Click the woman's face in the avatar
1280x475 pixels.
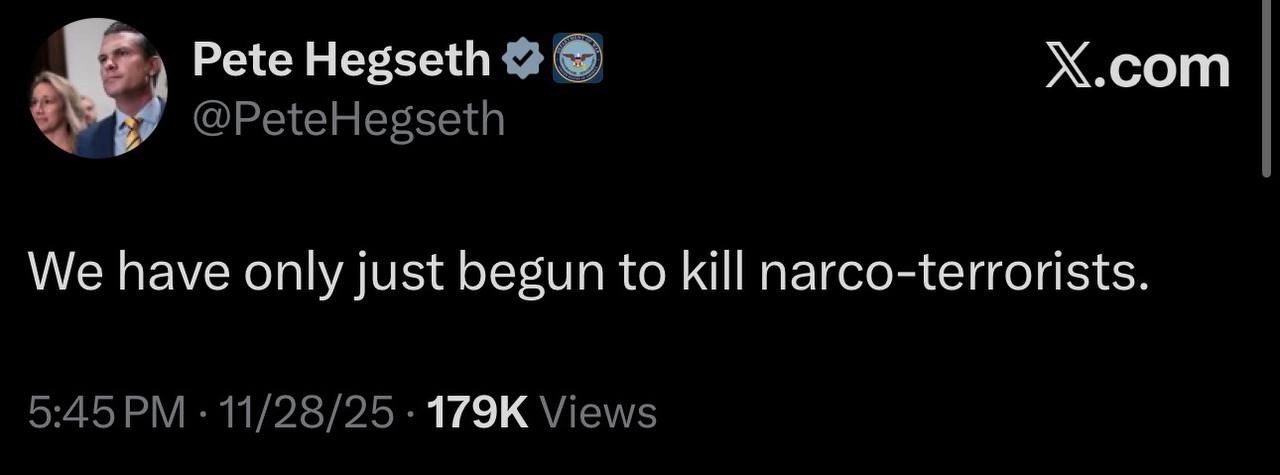49,106
